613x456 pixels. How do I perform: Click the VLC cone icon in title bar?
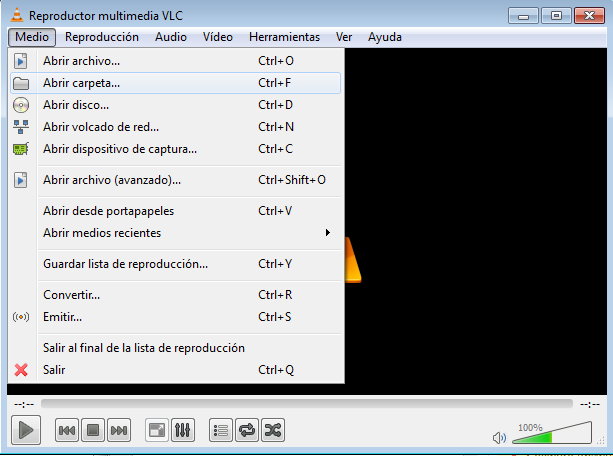pyautogui.click(x=16, y=15)
